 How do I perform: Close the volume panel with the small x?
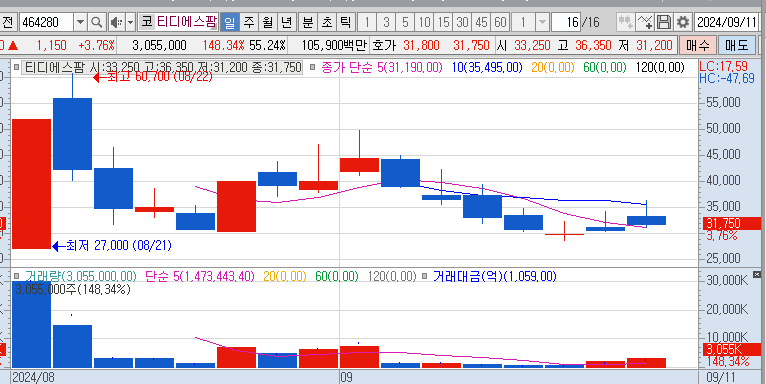click(757, 274)
